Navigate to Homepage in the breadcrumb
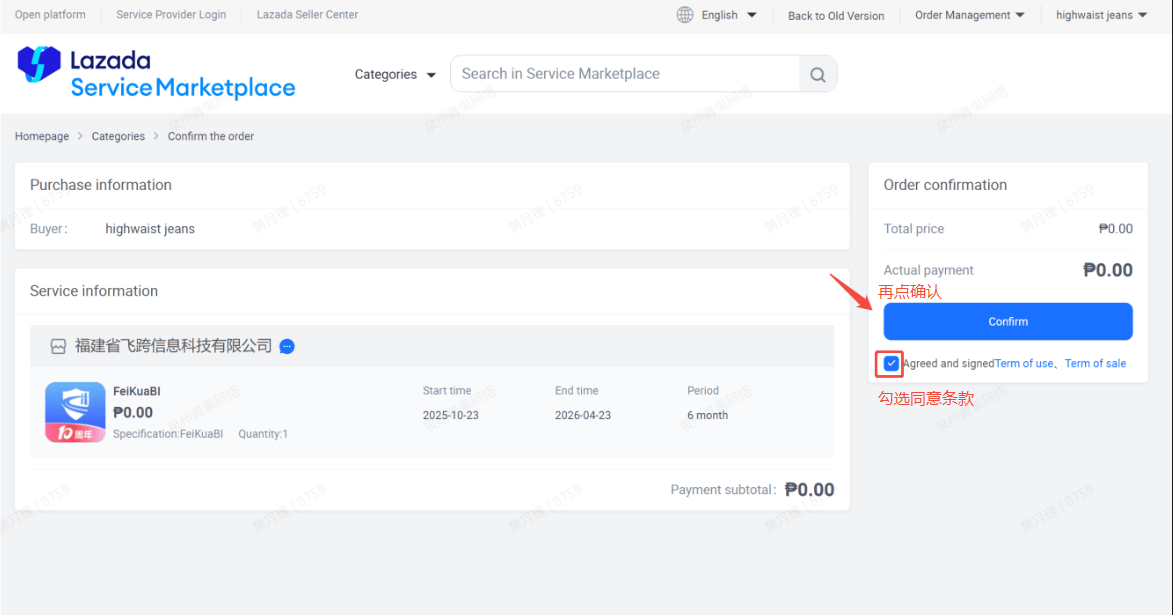 (x=42, y=136)
